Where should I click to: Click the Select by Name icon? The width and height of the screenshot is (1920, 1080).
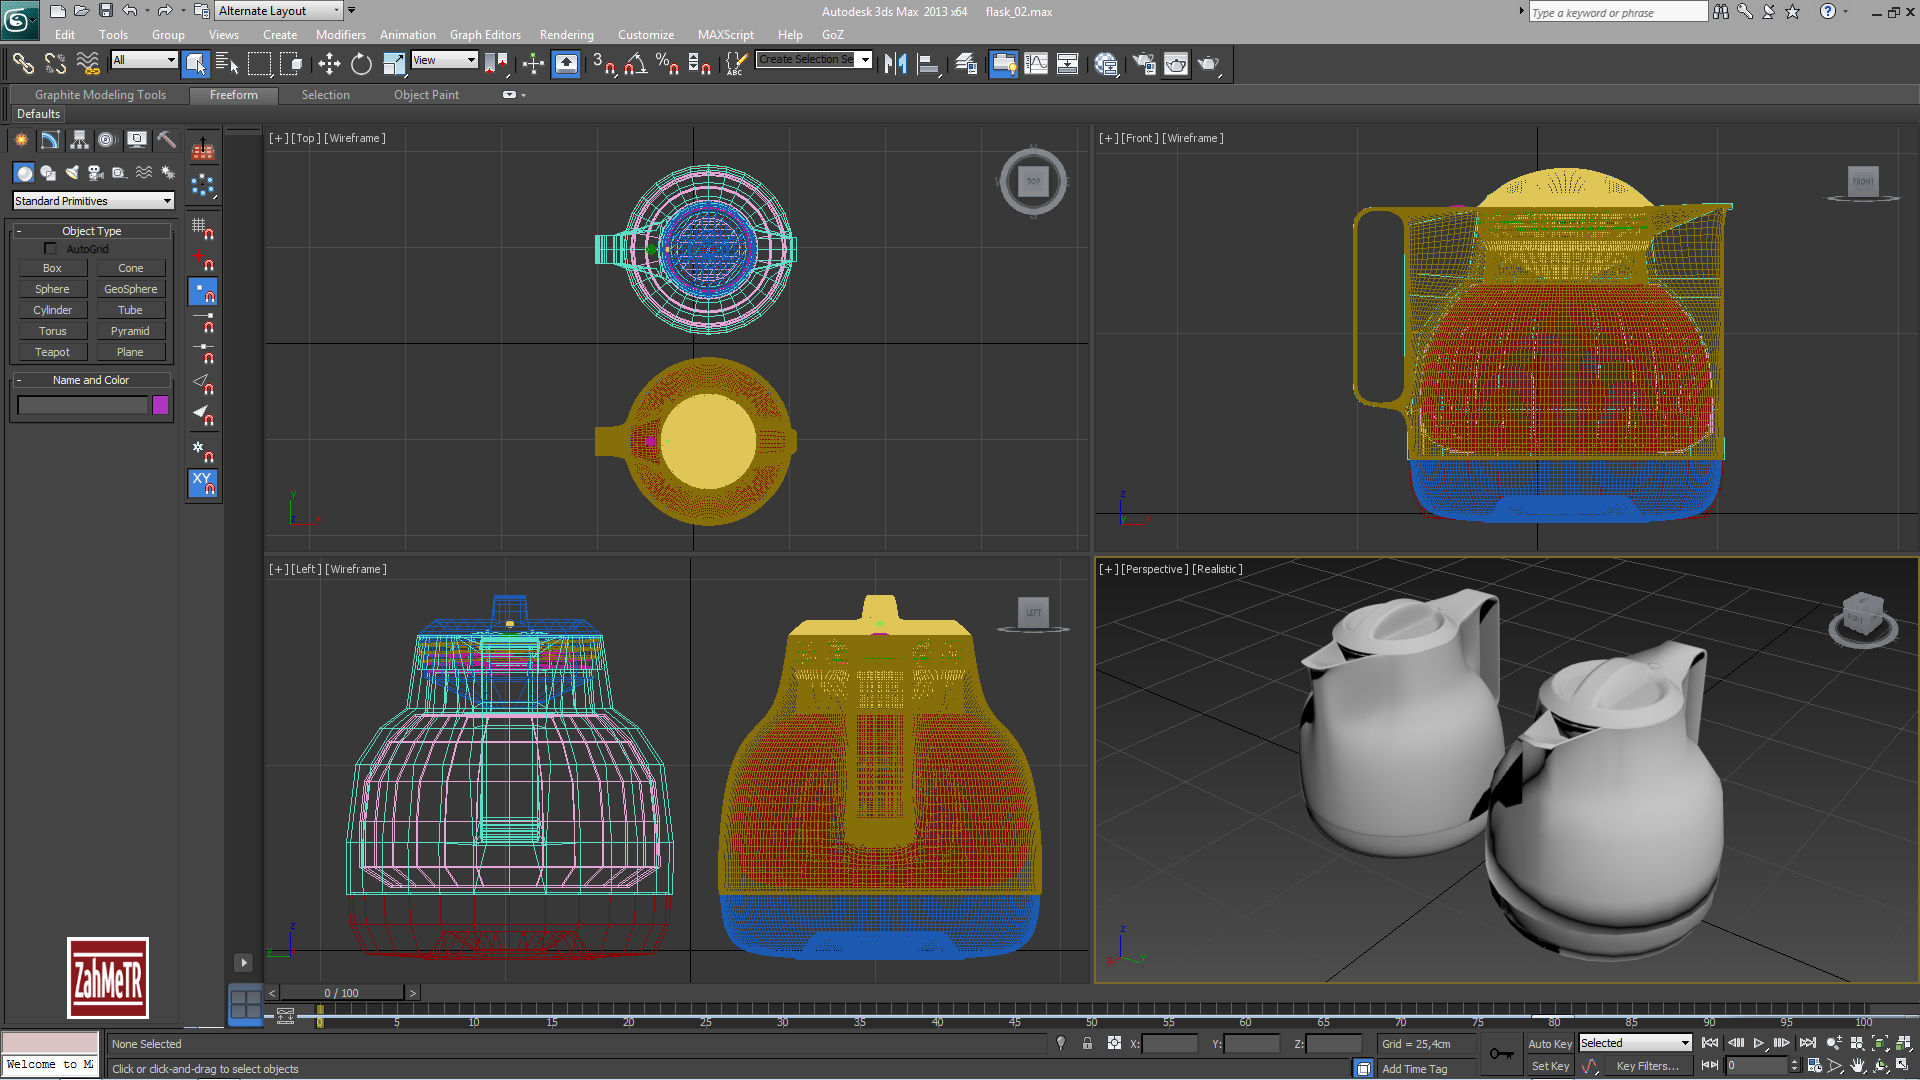point(227,64)
